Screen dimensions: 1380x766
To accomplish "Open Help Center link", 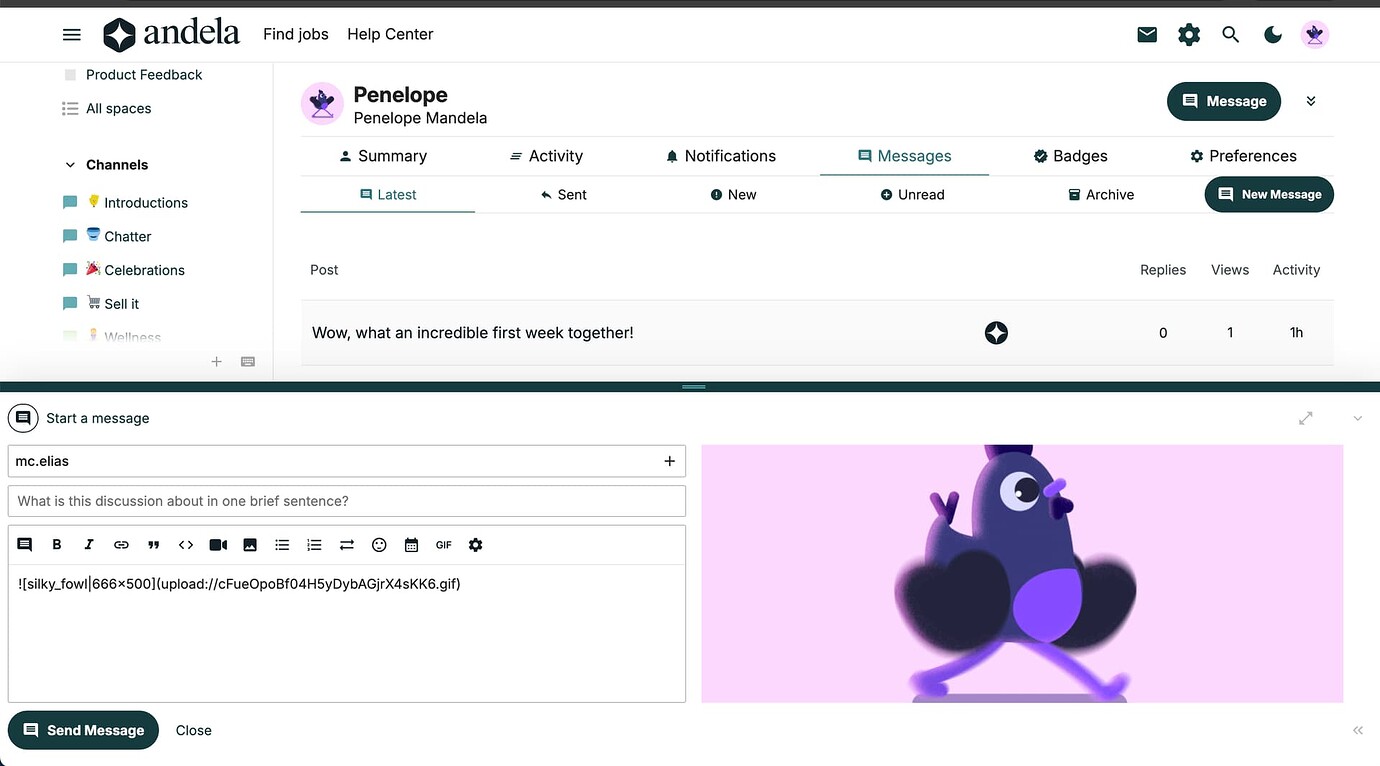I will click(390, 34).
